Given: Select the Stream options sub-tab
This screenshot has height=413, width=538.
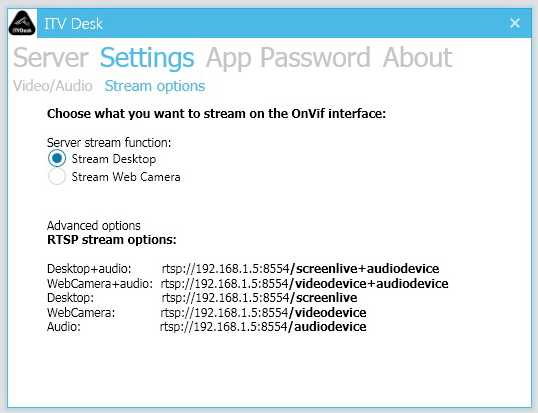Looking at the screenshot, I should (155, 86).
